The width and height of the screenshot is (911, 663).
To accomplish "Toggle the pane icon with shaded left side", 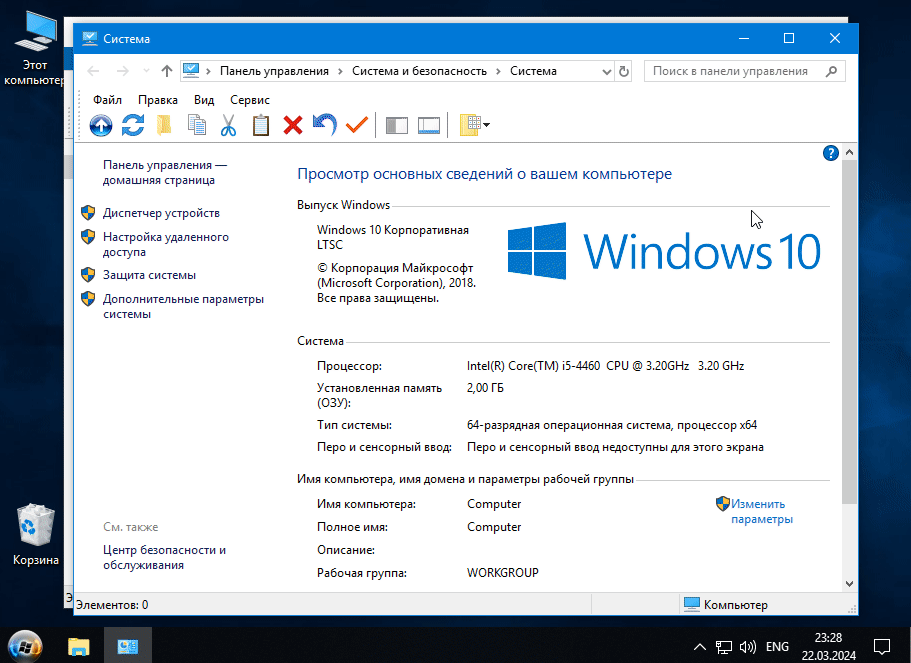I will [397, 126].
